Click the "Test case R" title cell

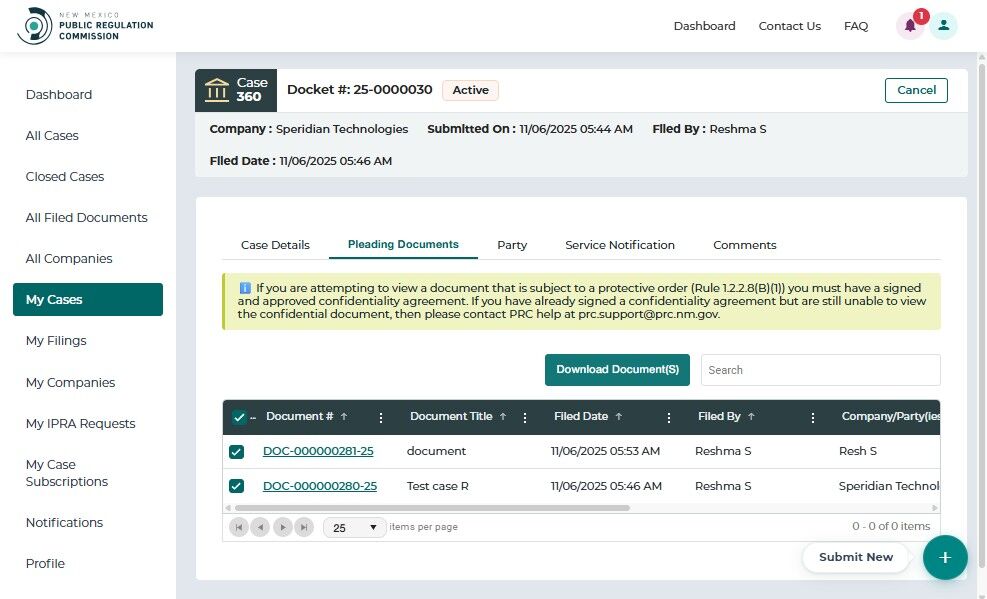[x=437, y=486]
